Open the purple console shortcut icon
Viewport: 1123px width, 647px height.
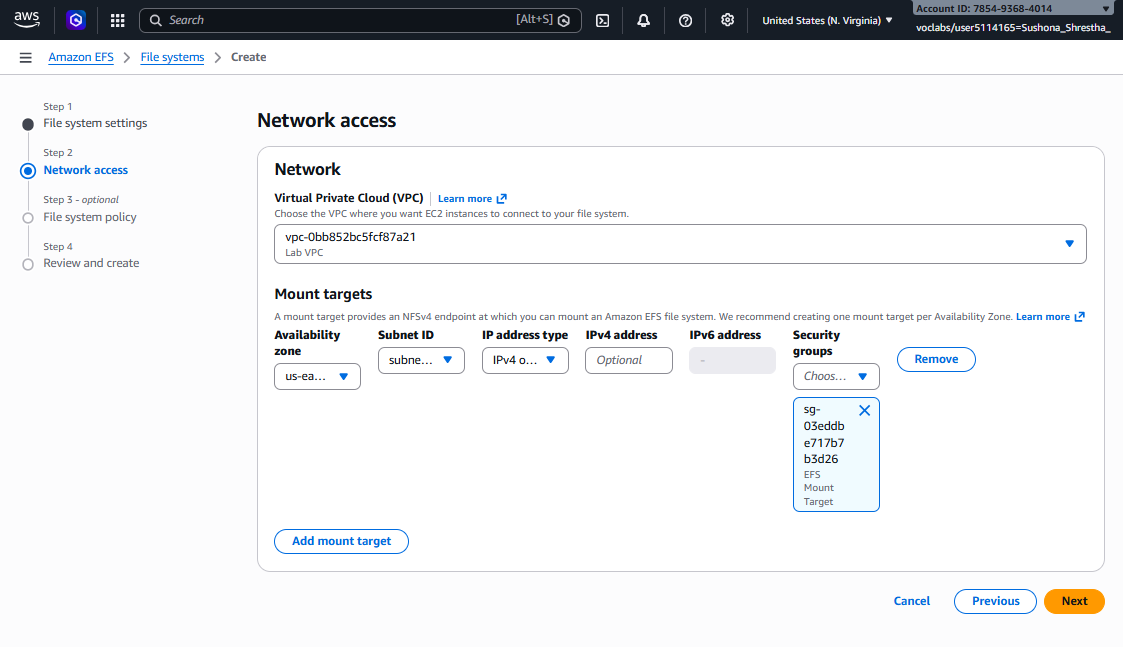(76, 20)
